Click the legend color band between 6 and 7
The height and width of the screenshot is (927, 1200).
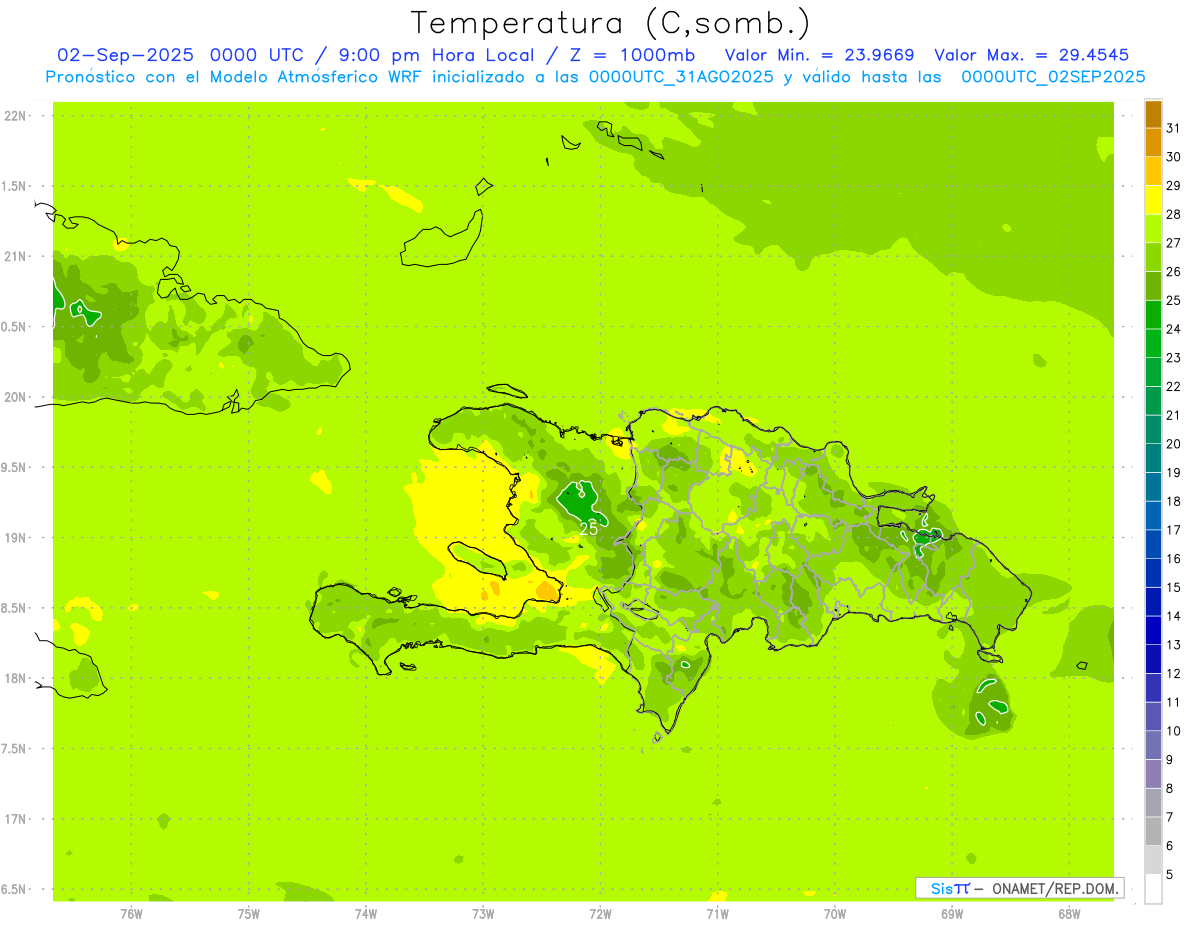coord(1153,831)
